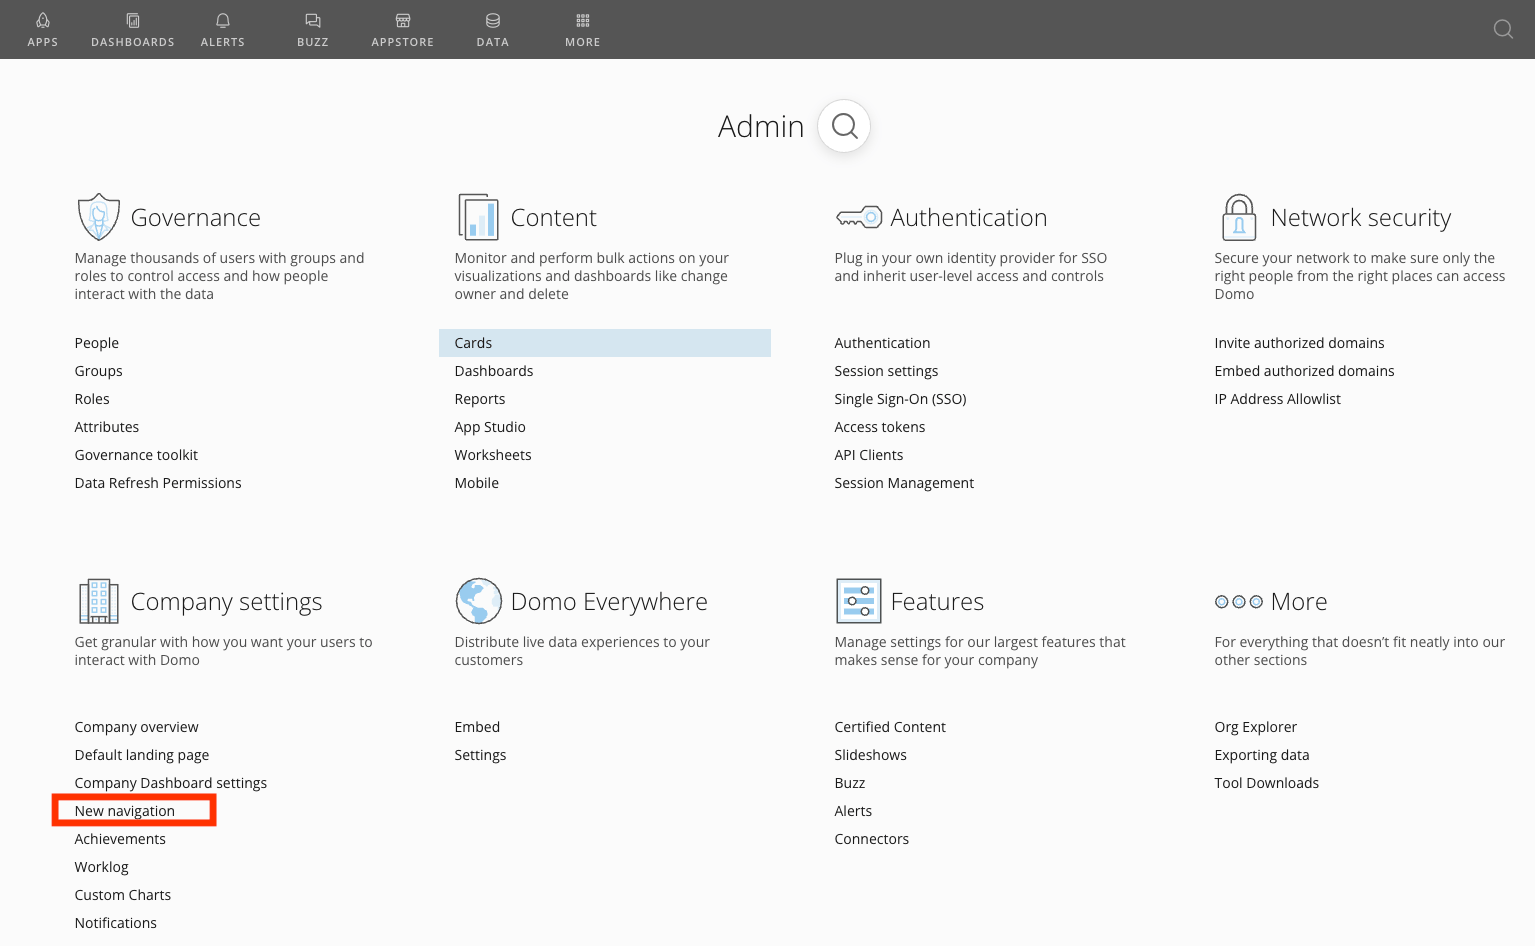The width and height of the screenshot is (1535, 946).
Task: Open the Apps rocket icon
Action: 43,21
